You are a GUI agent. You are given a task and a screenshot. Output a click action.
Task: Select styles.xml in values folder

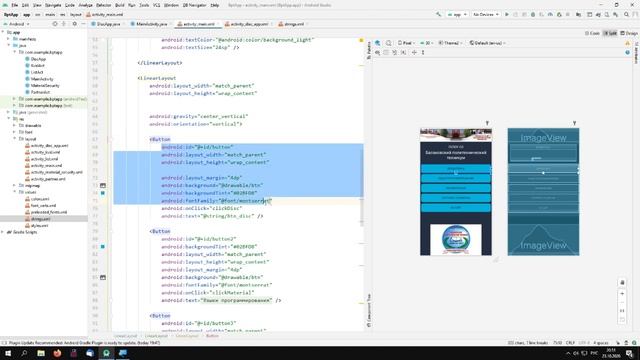point(39,225)
